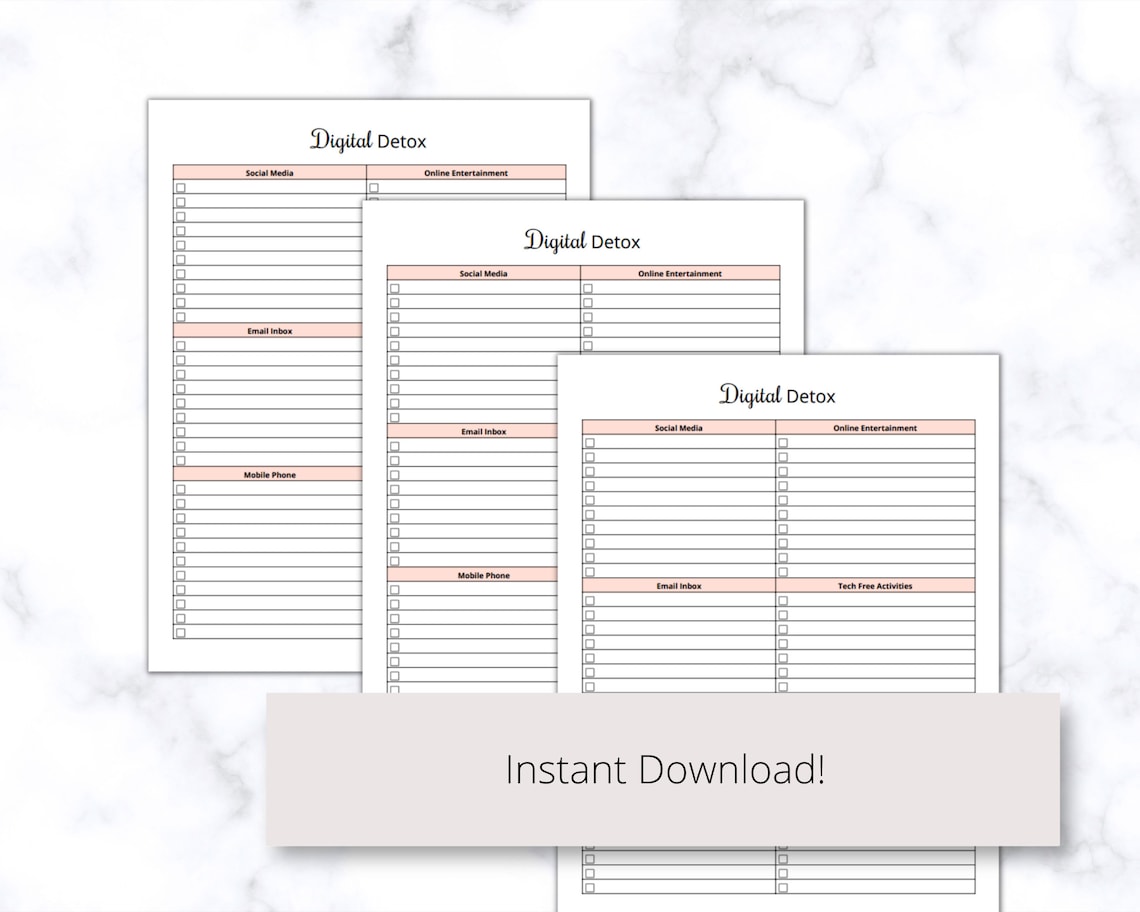Select the Online Entertainment header on front page

[x=878, y=428]
